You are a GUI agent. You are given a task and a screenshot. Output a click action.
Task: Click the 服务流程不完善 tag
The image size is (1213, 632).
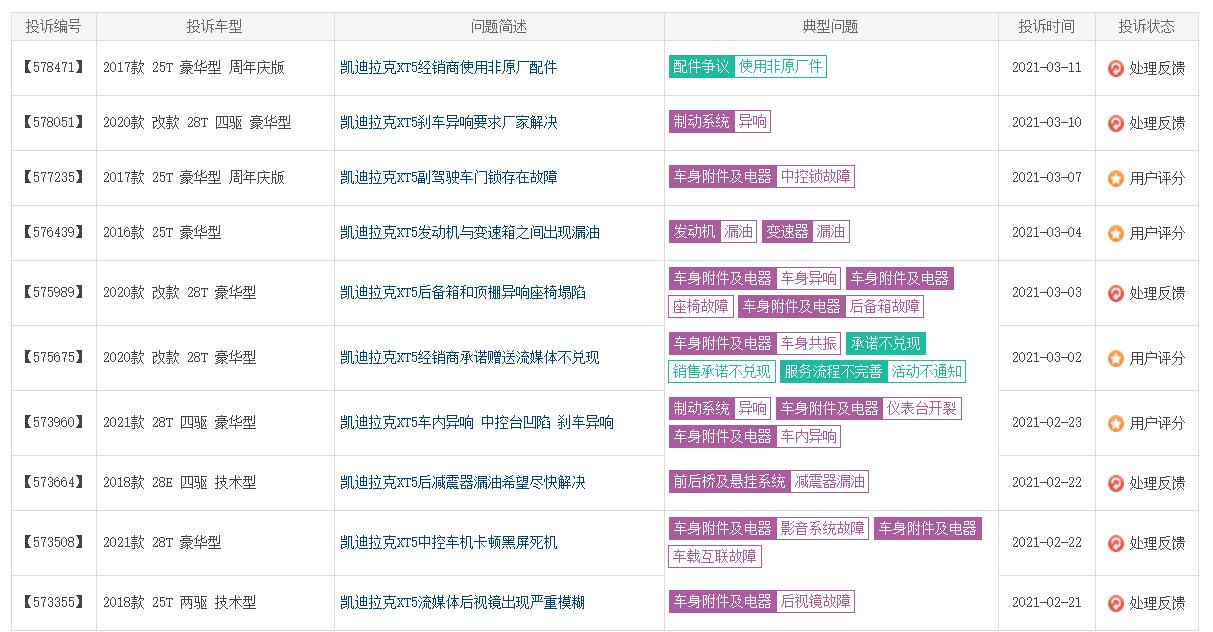point(833,371)
